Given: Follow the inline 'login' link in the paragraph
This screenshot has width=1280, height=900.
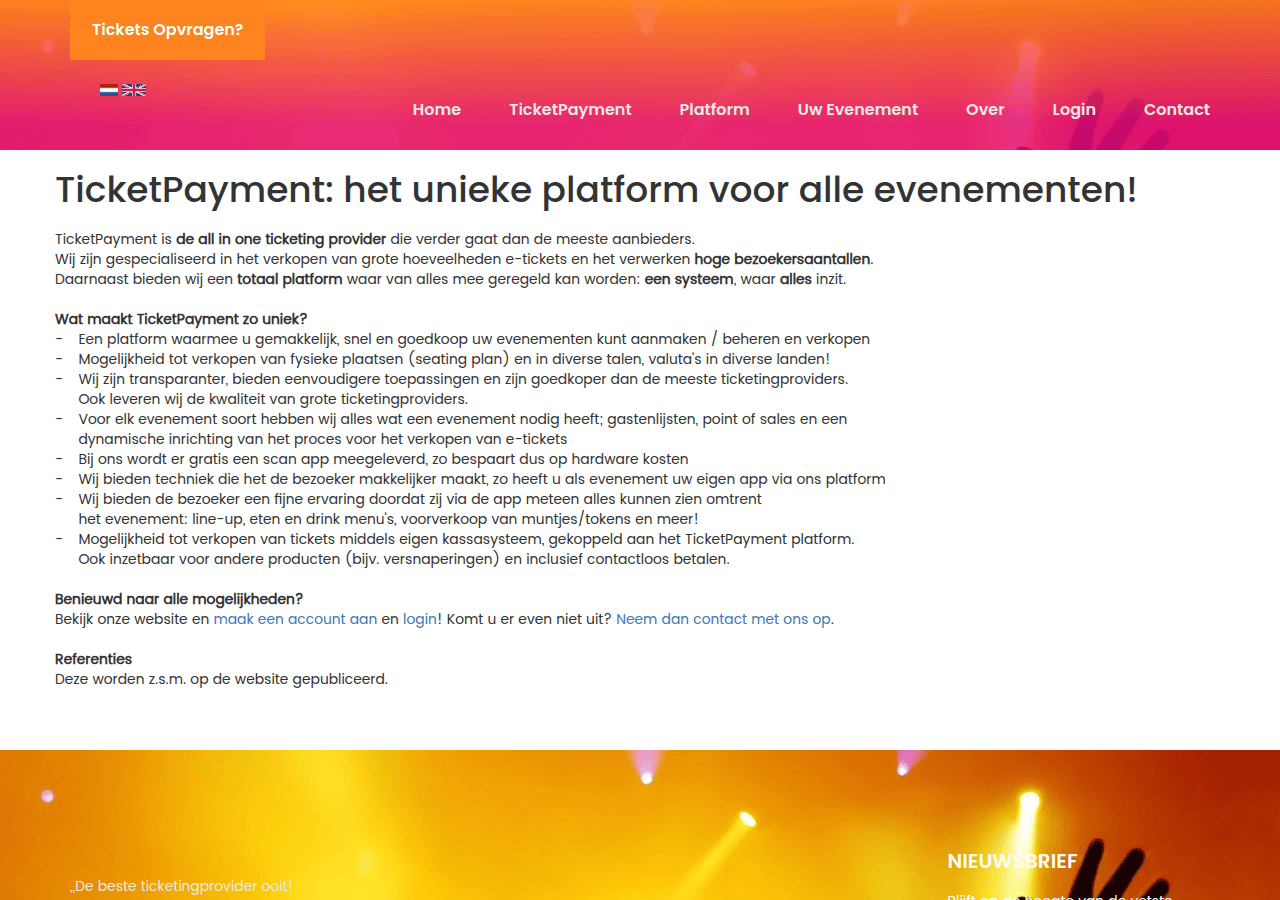Looking at the screenshot, I should (x=420, y=619).
